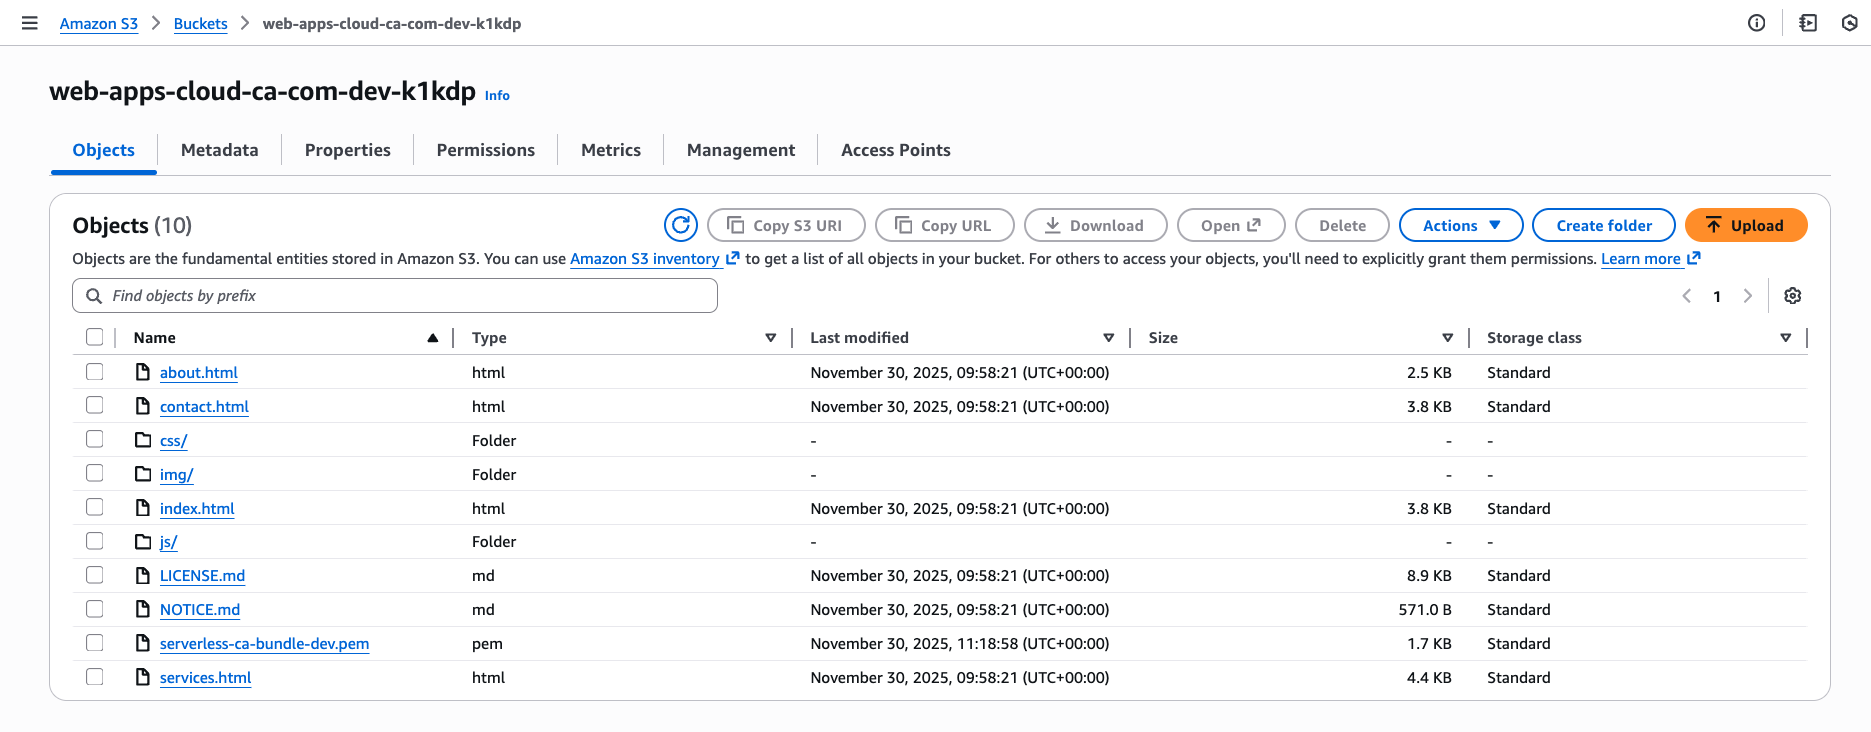Click the folder icon beside js/
The image size is (1871, 732).
point(143,542)
